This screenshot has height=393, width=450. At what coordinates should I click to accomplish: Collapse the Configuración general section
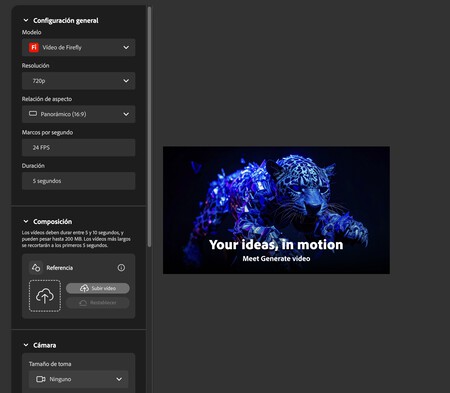click(26, 20)
